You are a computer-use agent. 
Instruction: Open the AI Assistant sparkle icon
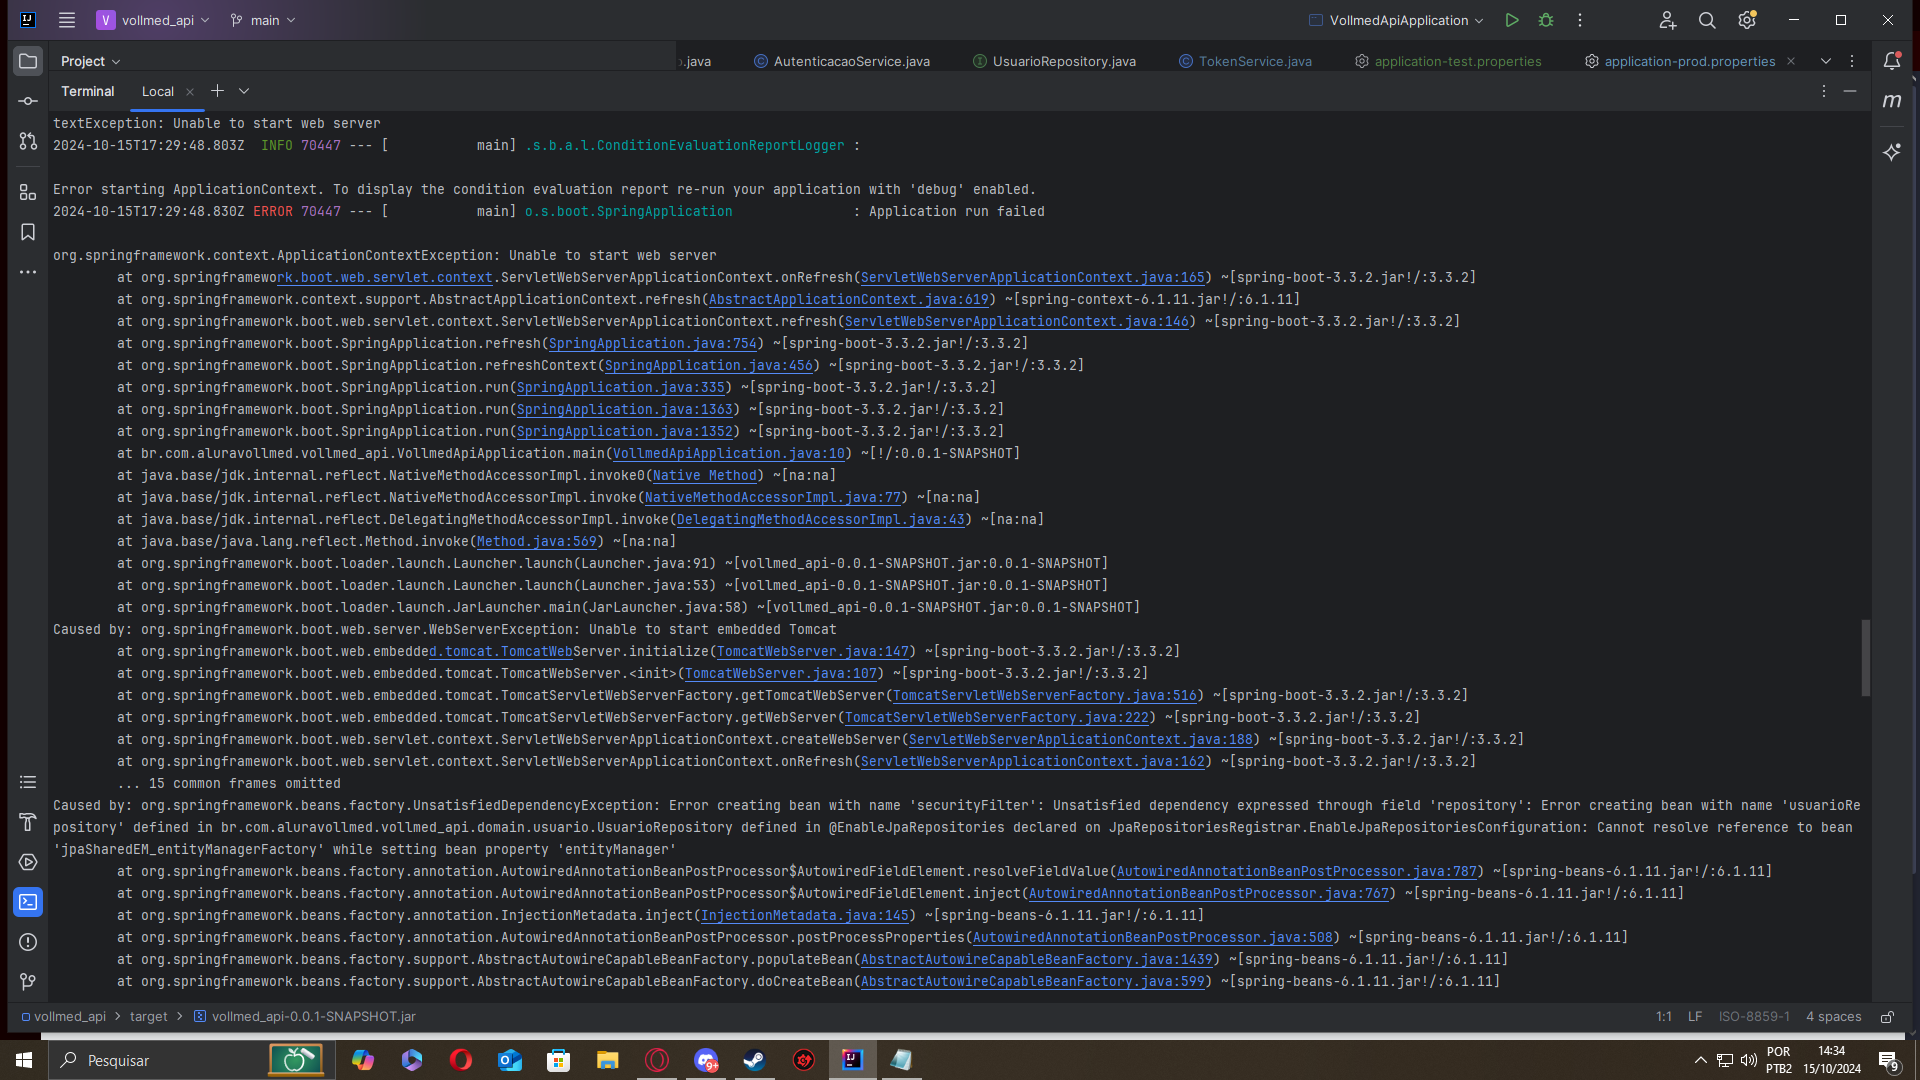(x=1892, y=152)
